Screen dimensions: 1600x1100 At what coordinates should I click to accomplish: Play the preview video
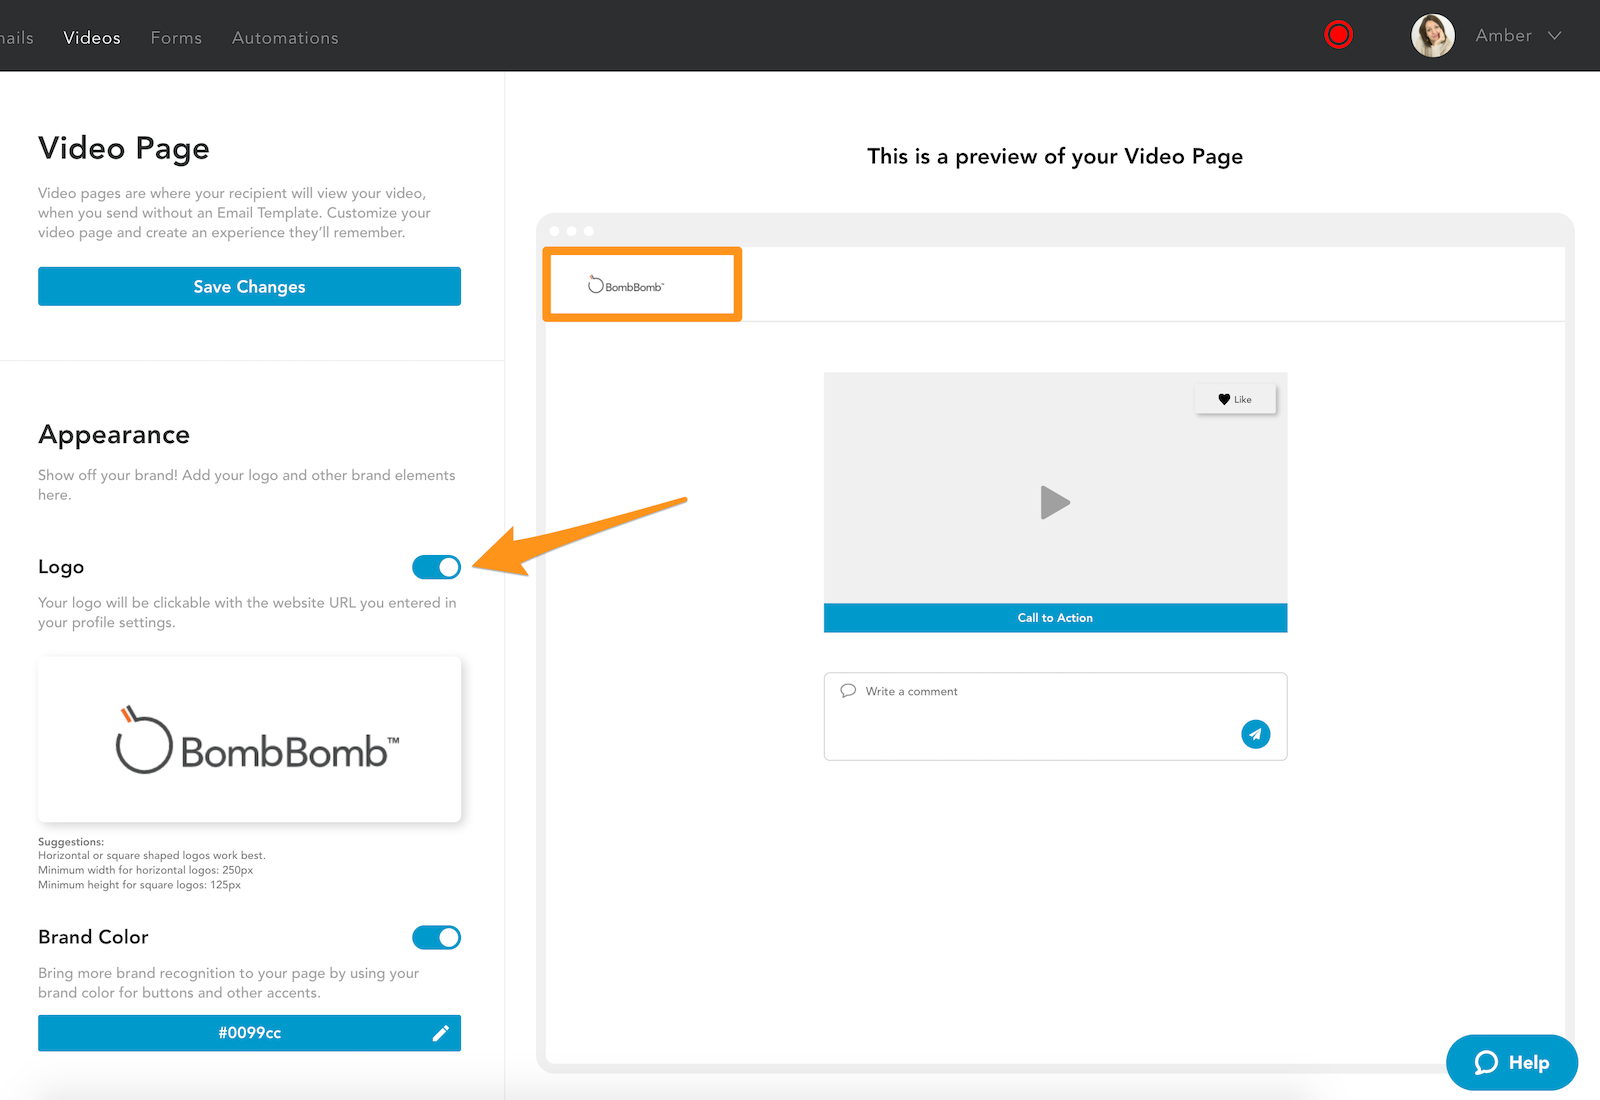tap(1055, 502)
